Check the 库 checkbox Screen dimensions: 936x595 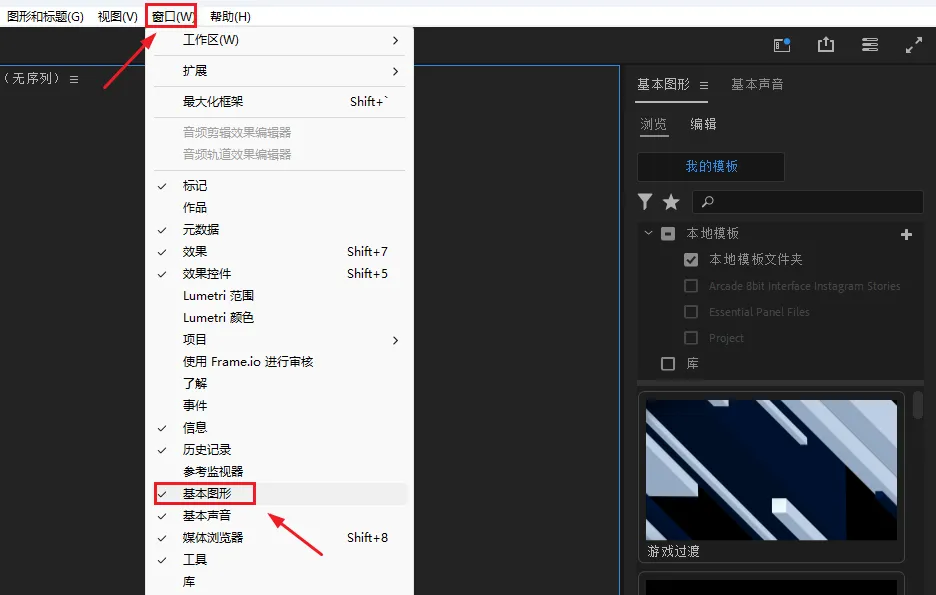668,364
